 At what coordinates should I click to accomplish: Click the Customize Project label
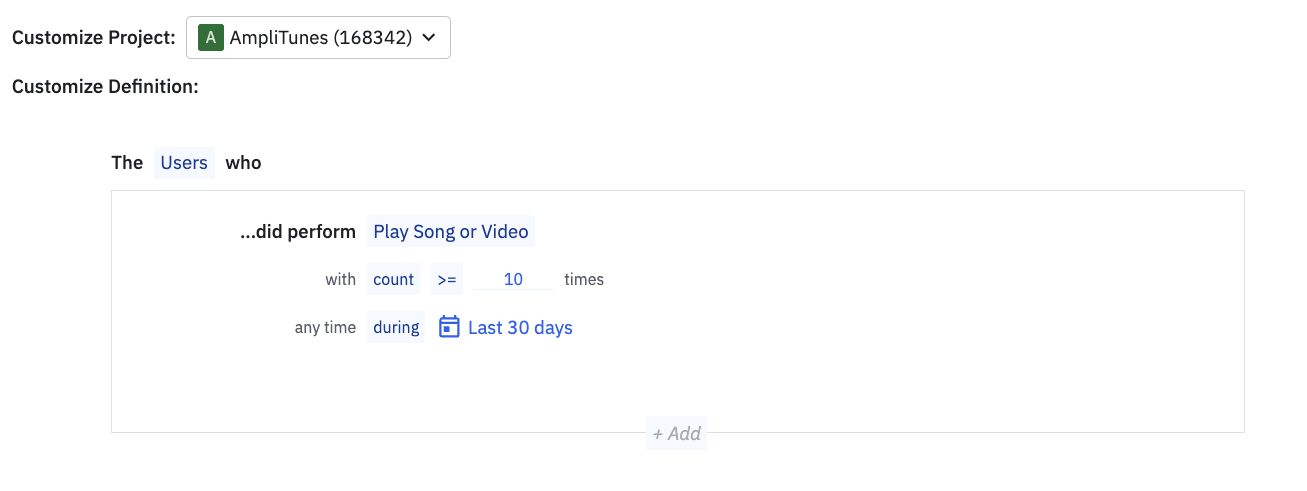pyautogui.click(x=93, y=38)
